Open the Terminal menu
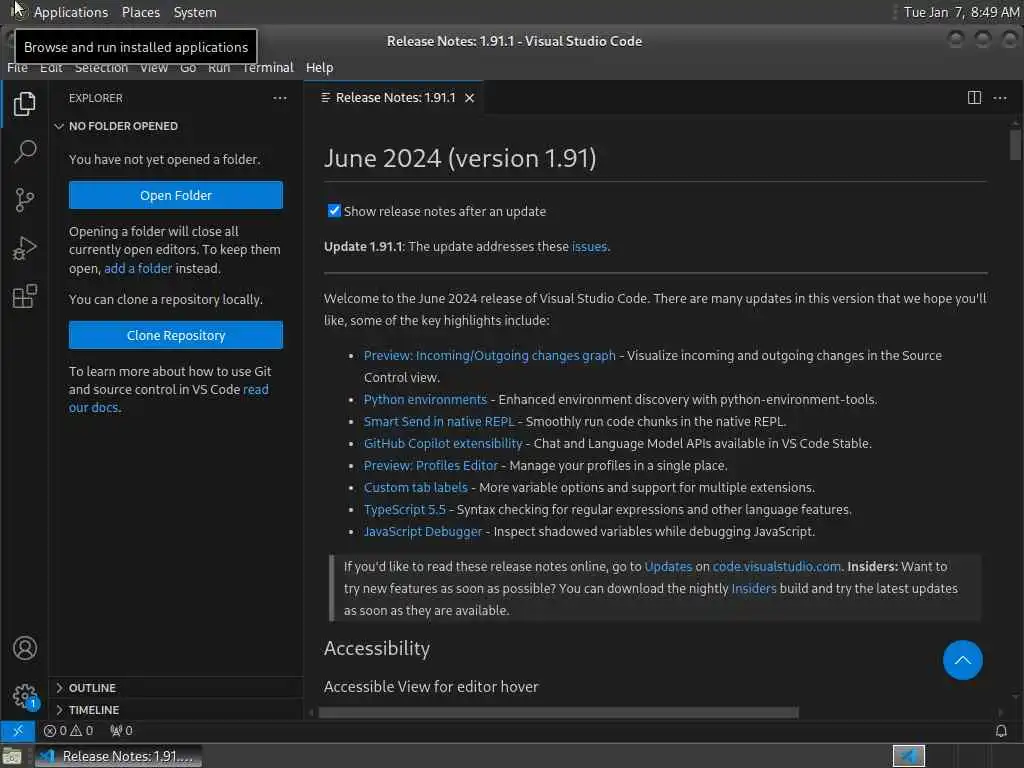1024x768 pixels. (x=268, y=67)
